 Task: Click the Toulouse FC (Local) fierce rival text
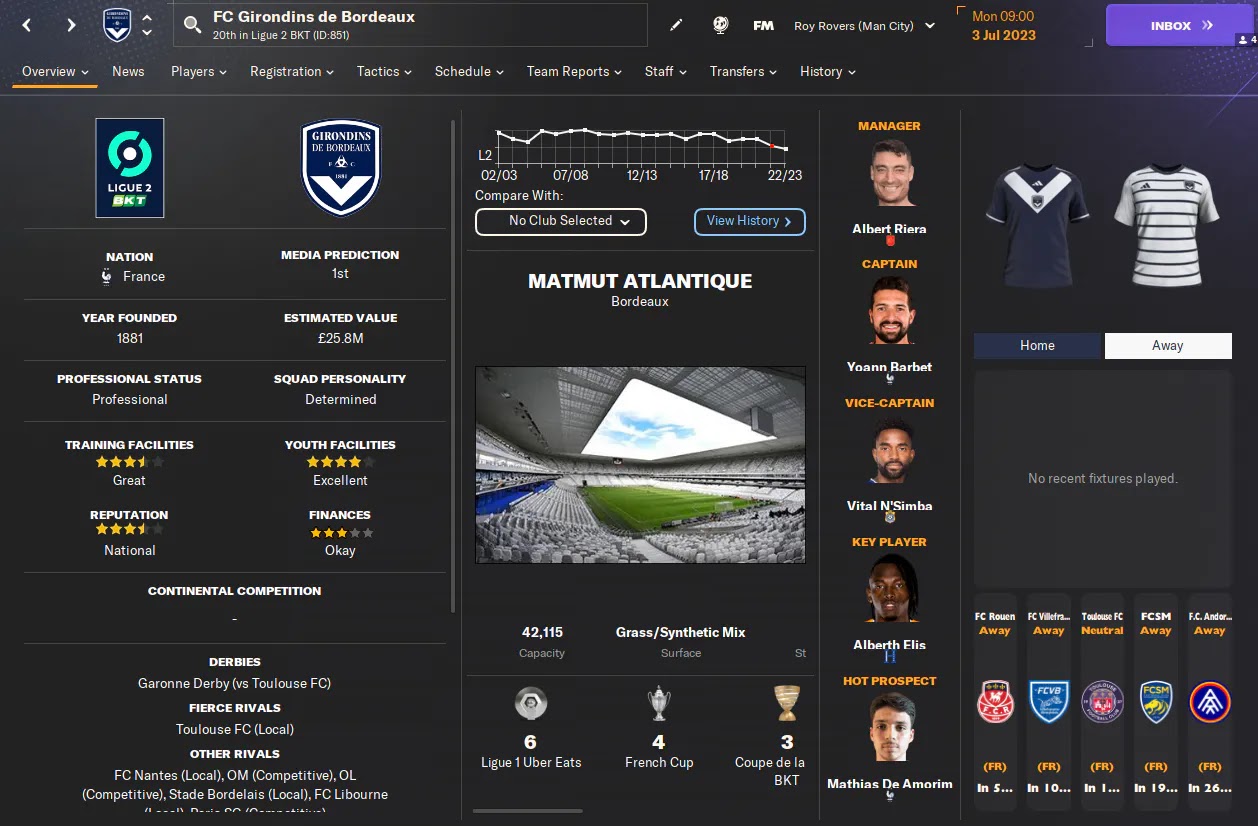click(234, 729)
